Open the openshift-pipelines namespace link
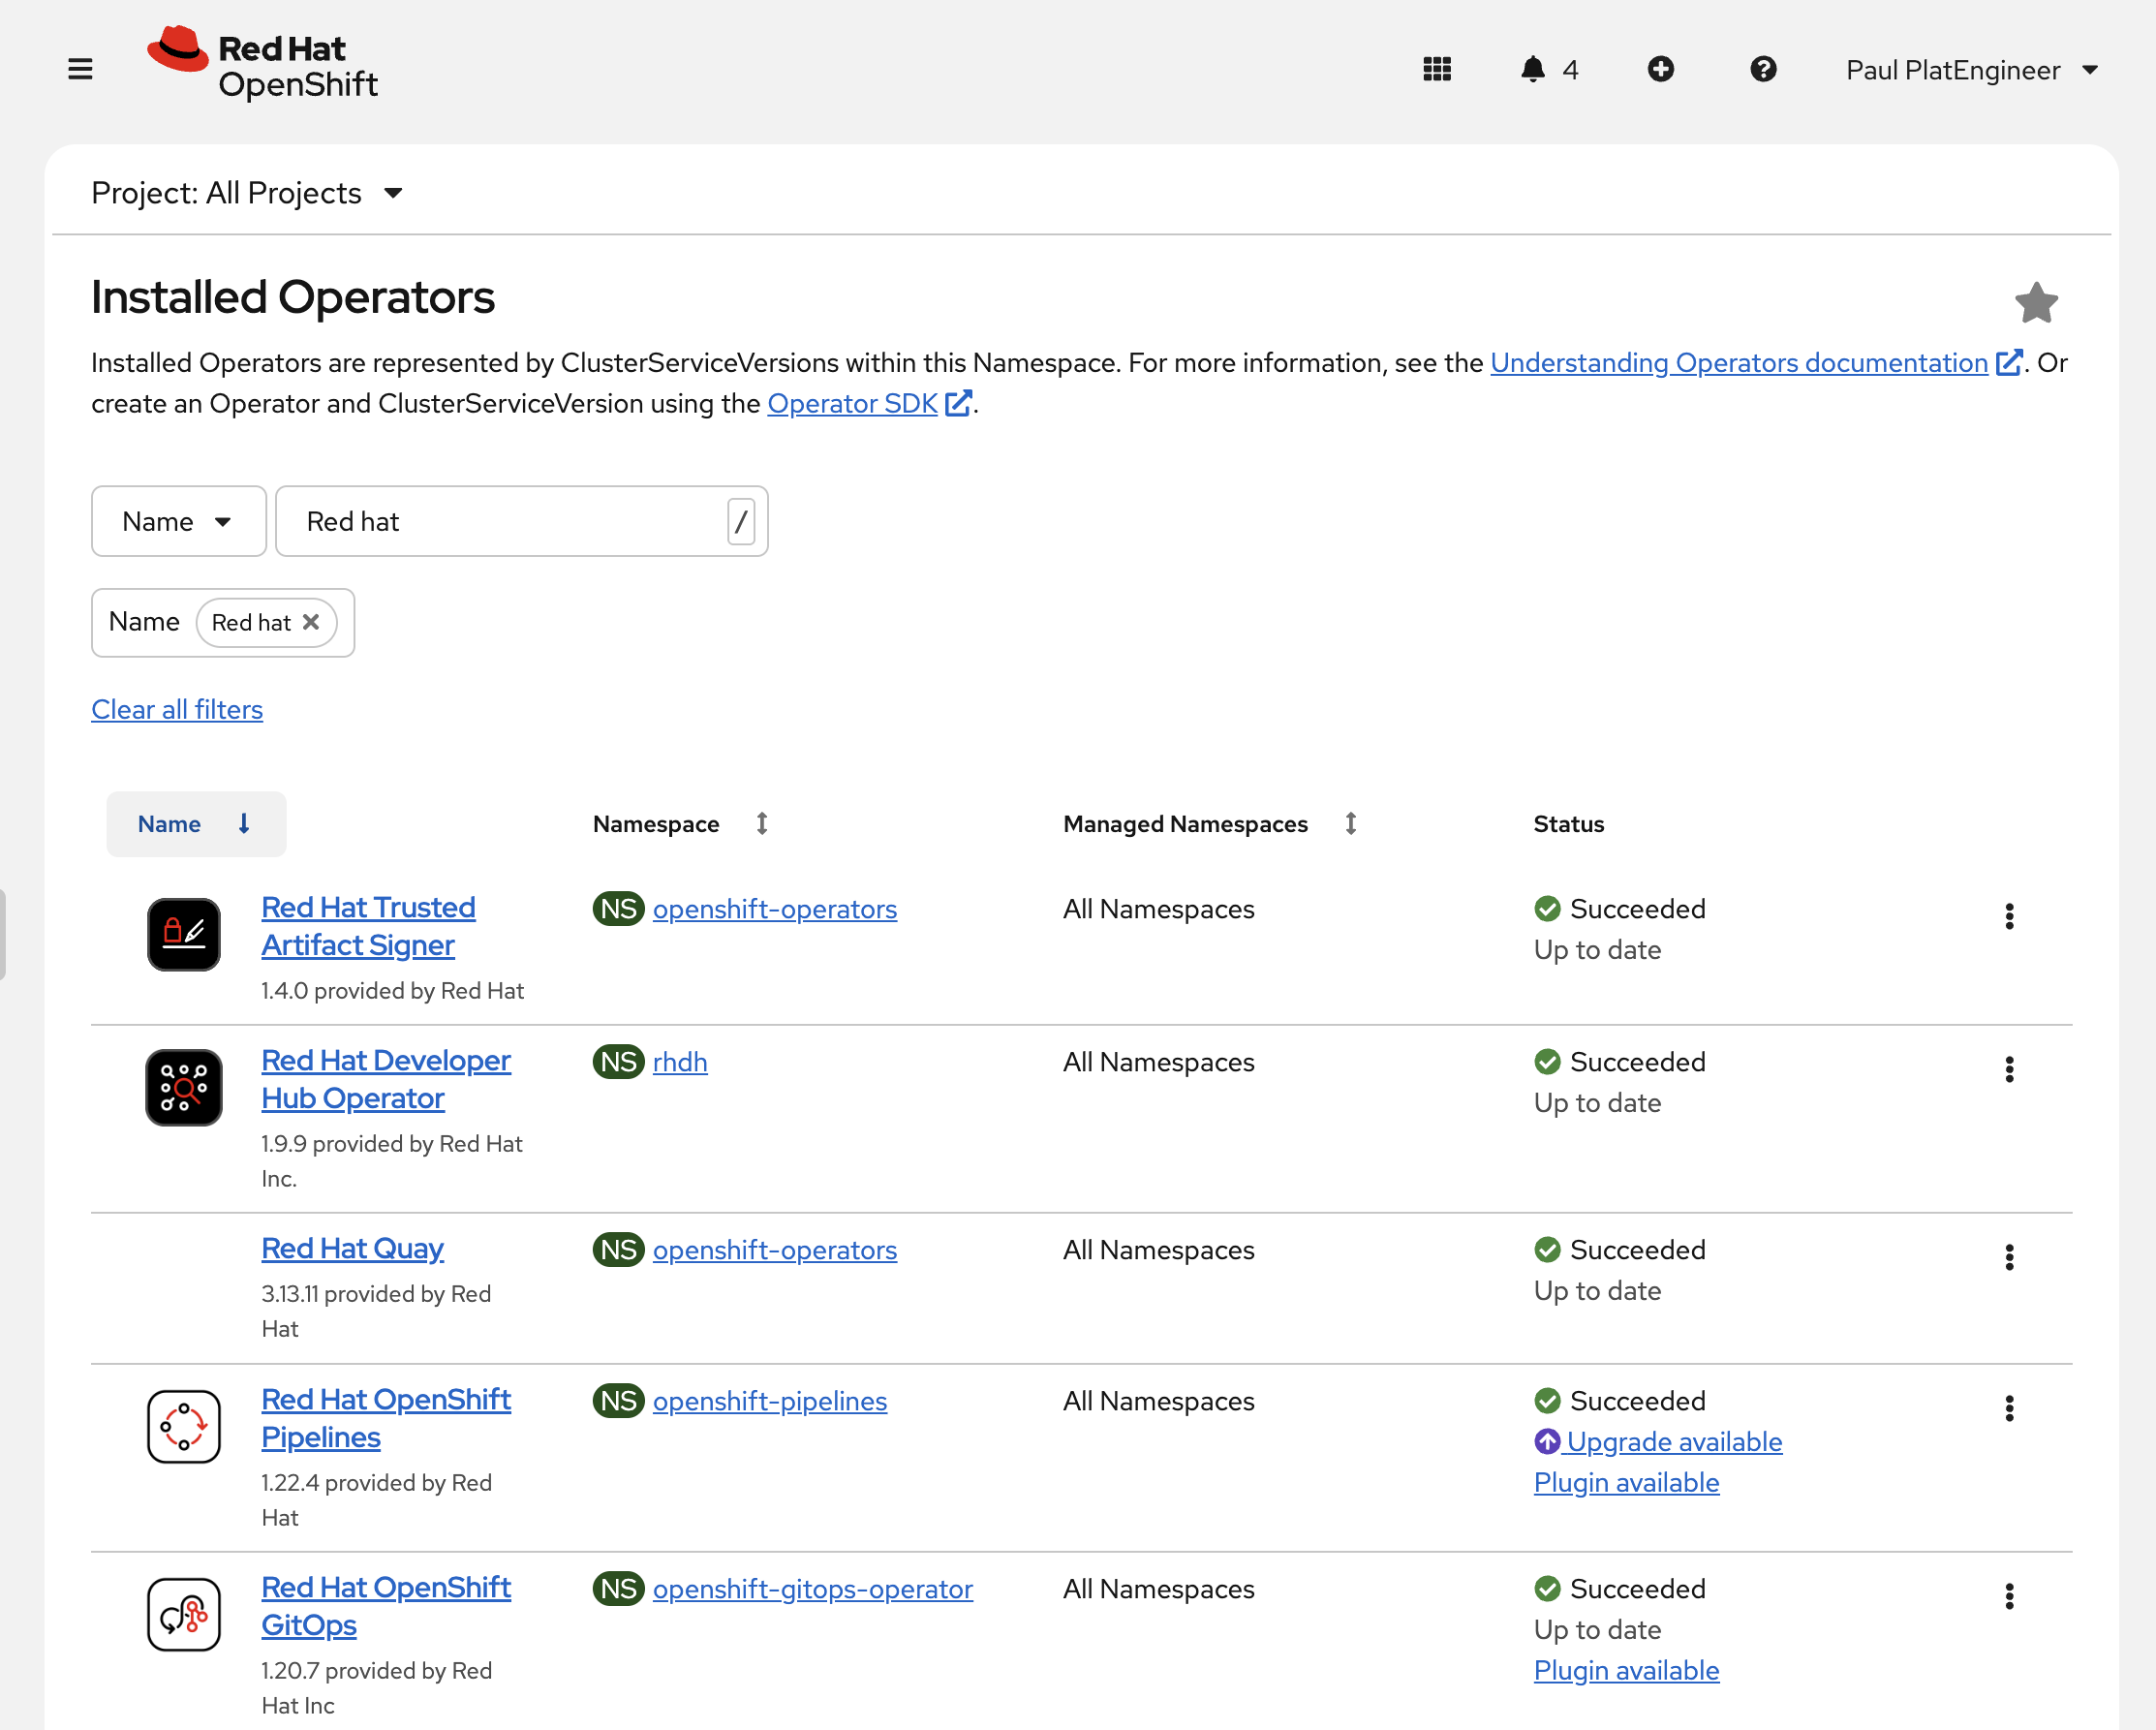Viewport: 2156px width, 1730px height. 770,1401
